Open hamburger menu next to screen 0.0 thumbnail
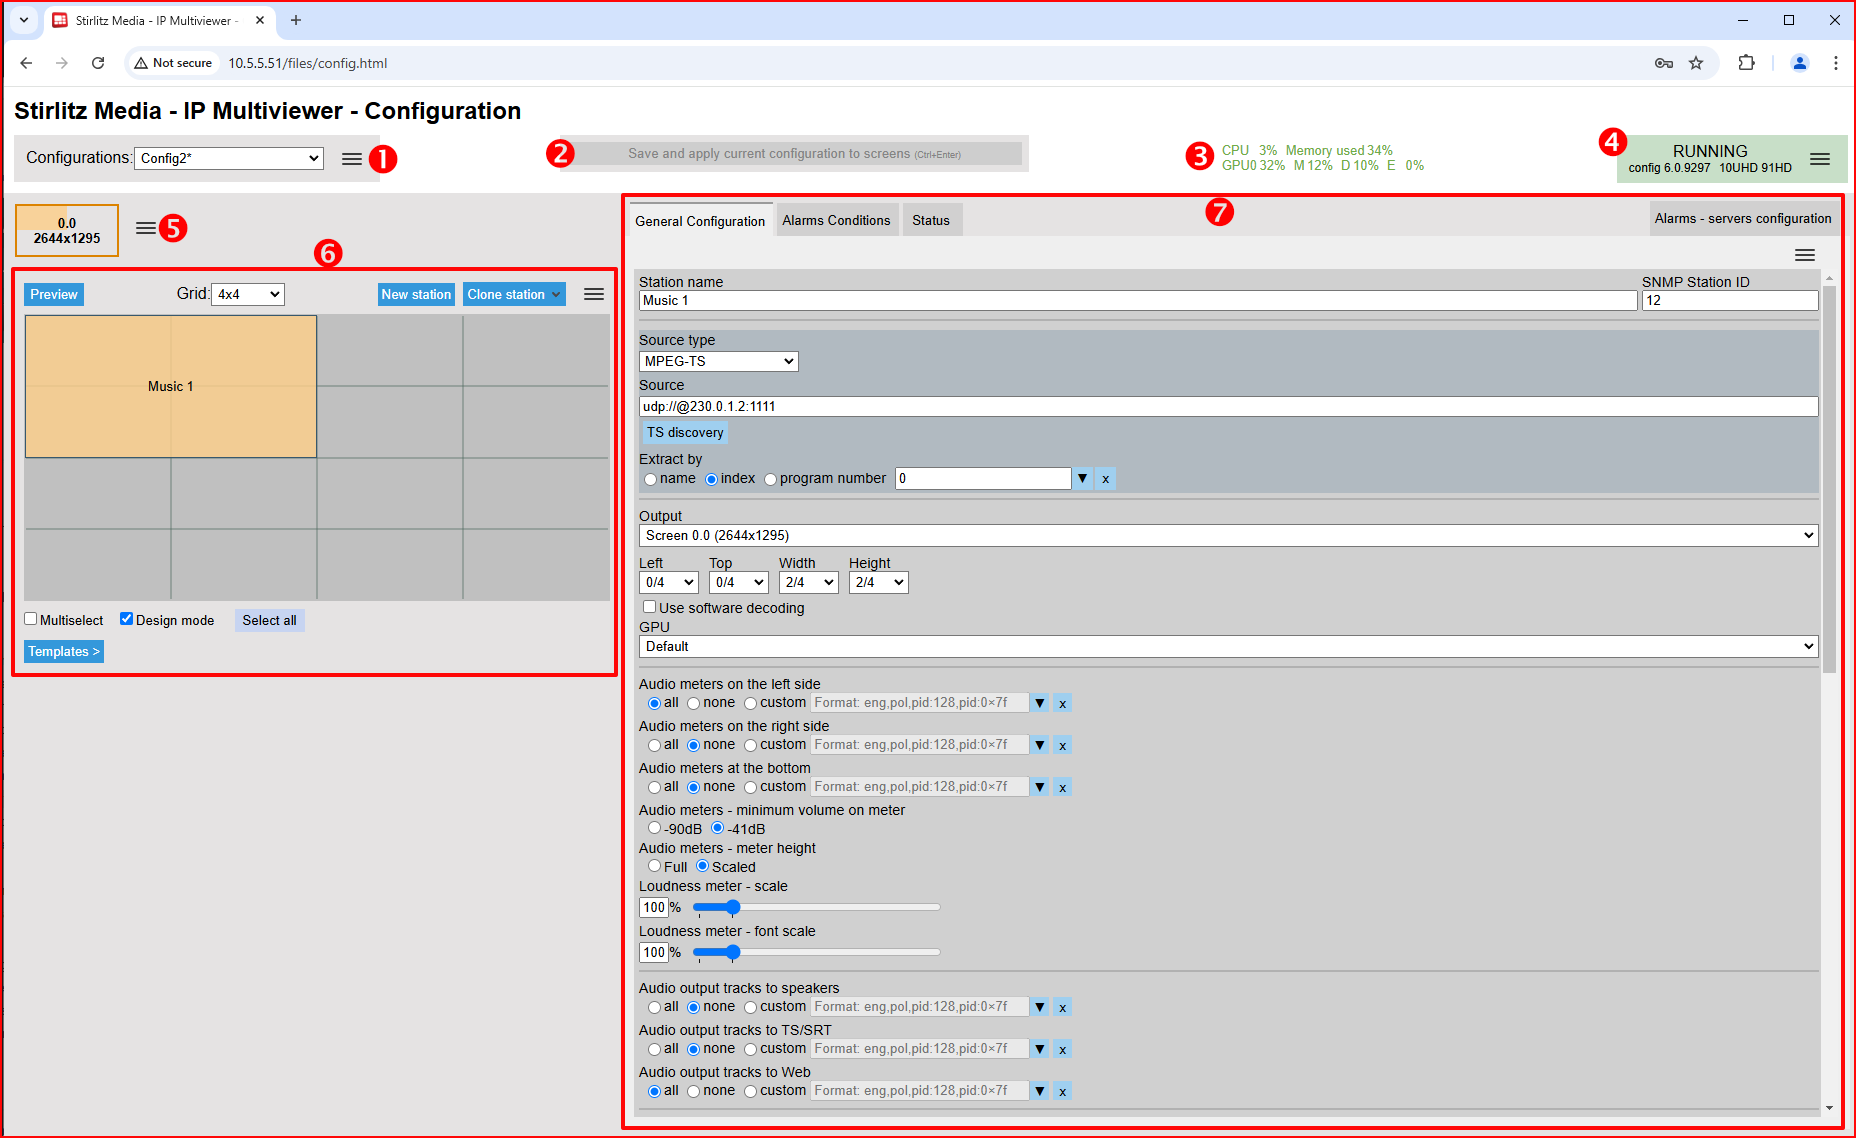 tap(146, 228)
